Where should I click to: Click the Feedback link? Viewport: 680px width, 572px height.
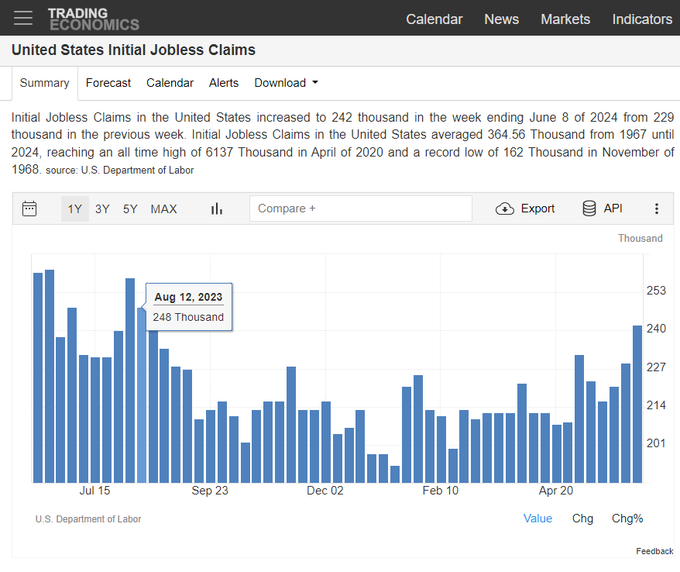point(654,551)
